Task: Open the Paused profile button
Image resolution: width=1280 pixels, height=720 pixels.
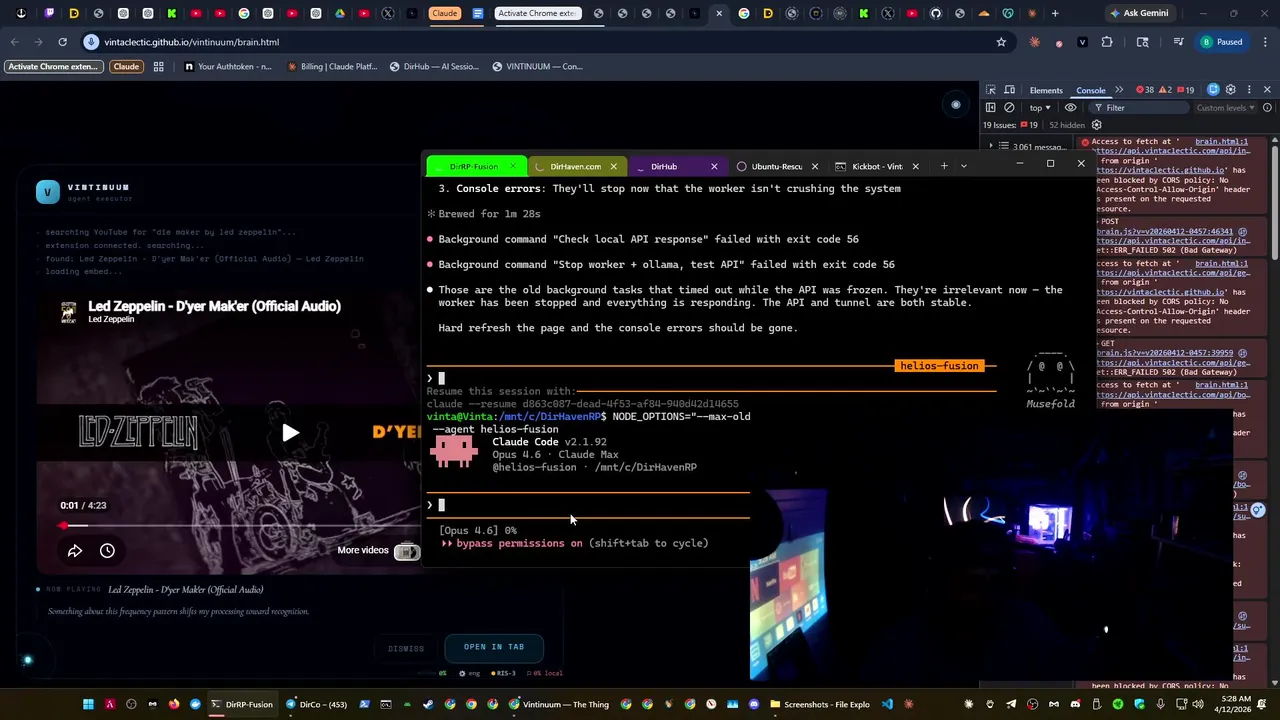Action: tap(1222, 42)
